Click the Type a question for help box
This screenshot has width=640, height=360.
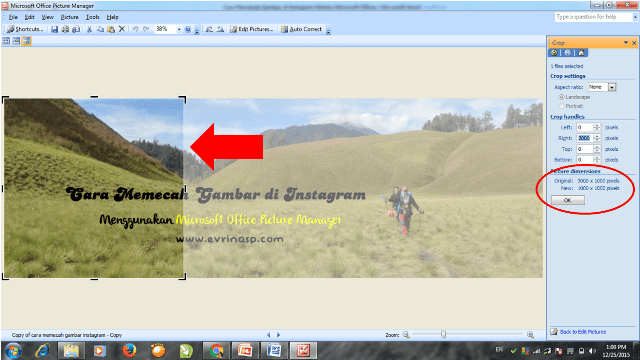593,17
